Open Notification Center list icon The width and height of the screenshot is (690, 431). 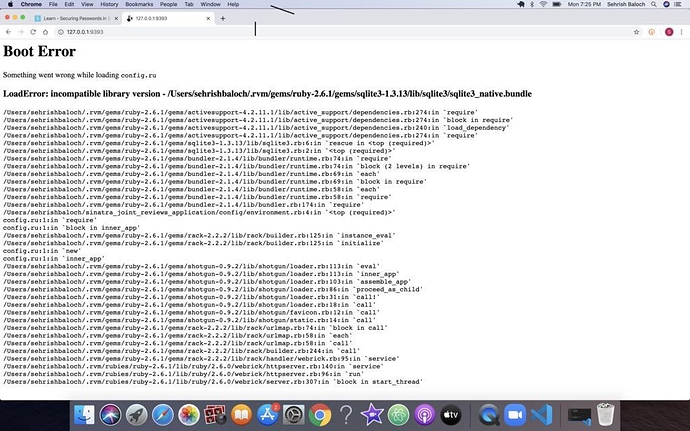tap(678, 4)
